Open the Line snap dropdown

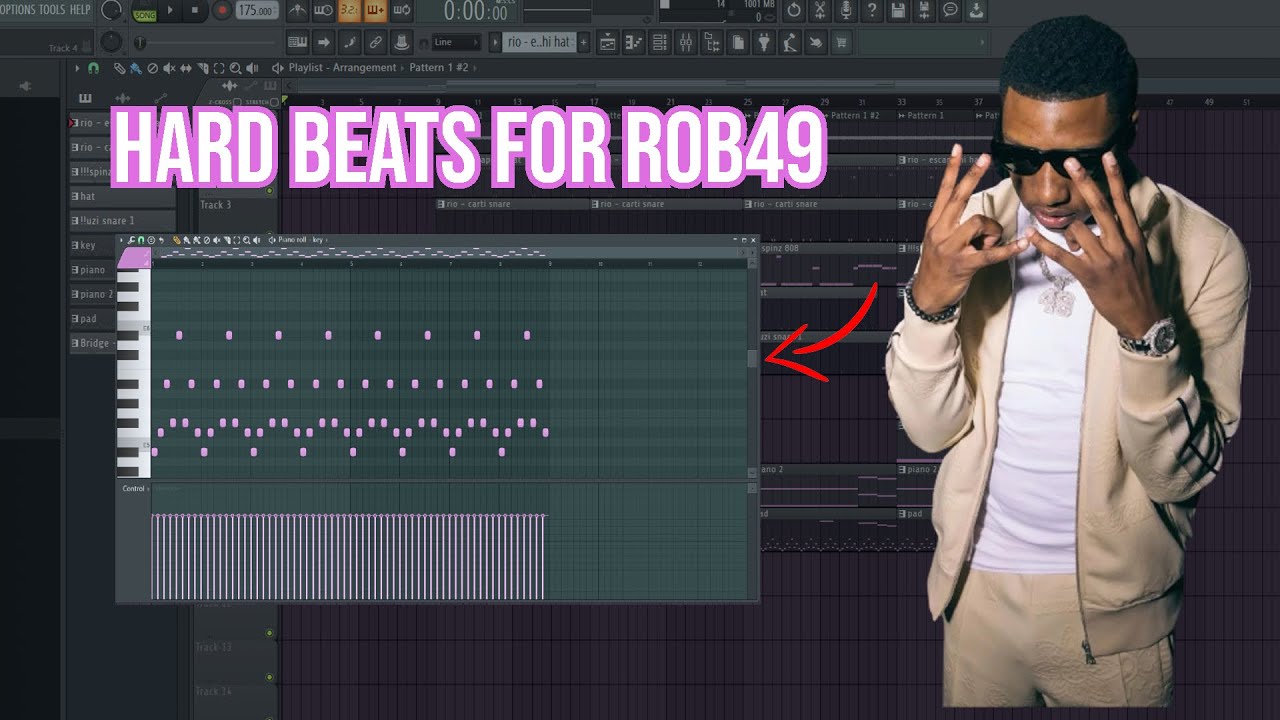click(455, 42)
